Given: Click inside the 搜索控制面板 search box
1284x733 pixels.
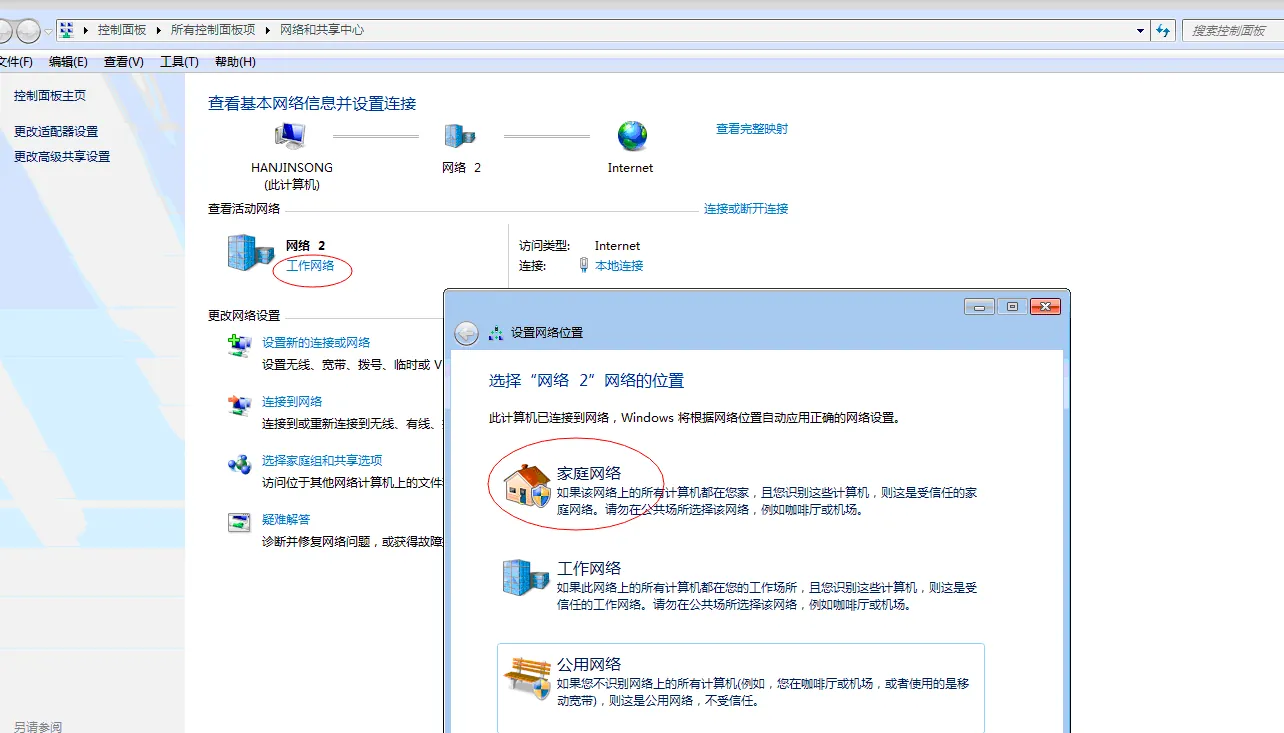Looking at the screenshot, I should tap(1233, 31).
